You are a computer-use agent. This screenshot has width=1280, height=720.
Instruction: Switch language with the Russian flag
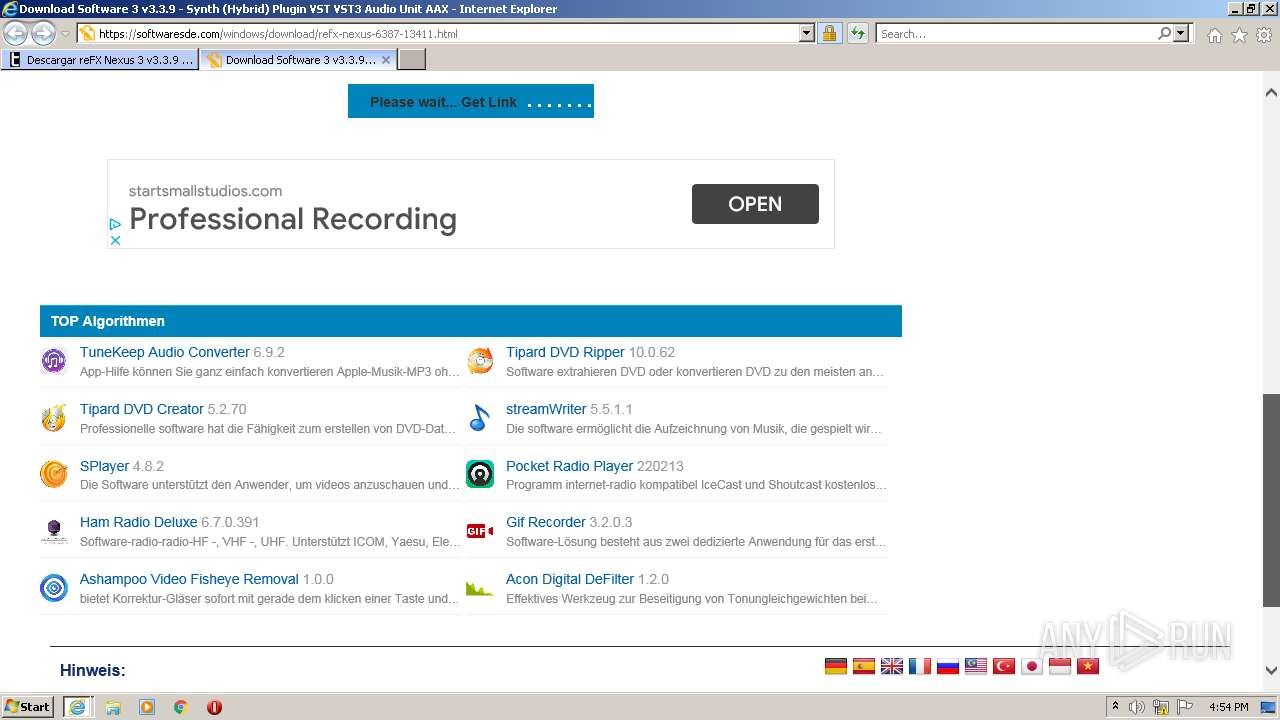[948, 666]
